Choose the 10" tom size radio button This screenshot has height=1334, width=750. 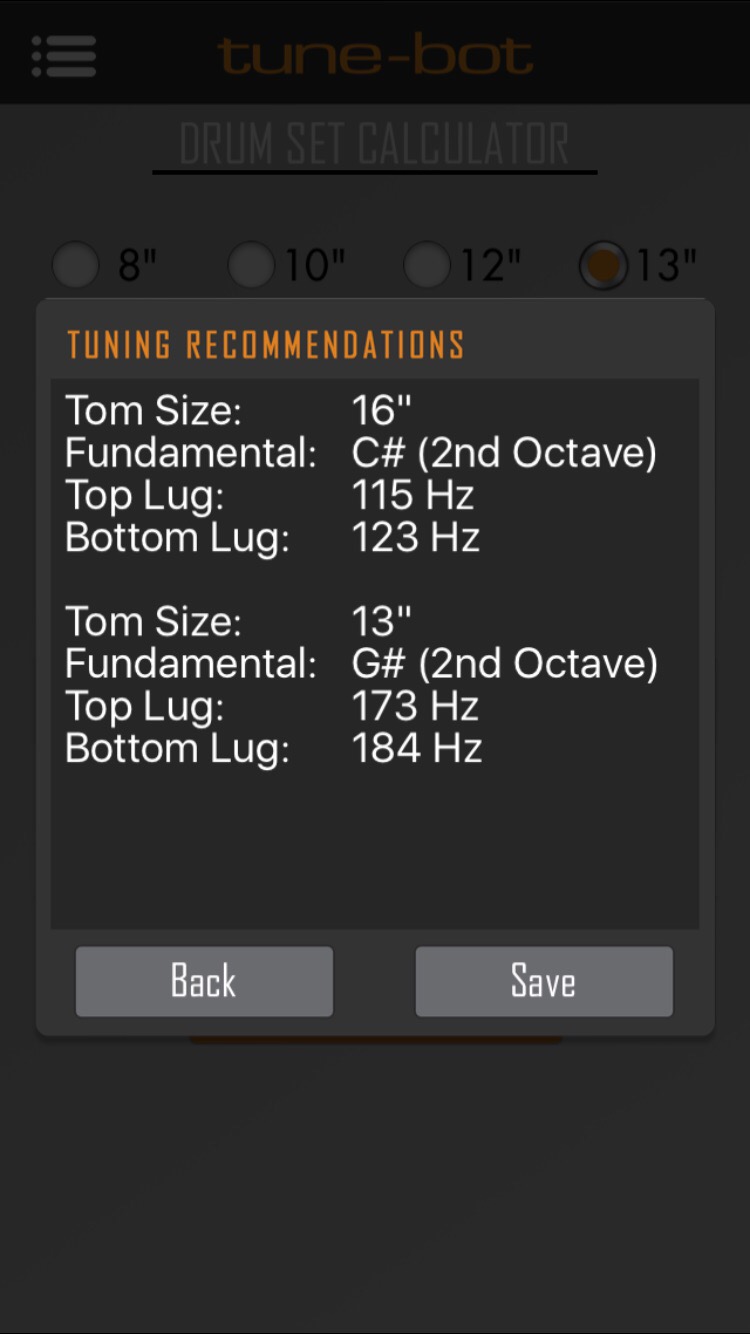click(251, 266)
